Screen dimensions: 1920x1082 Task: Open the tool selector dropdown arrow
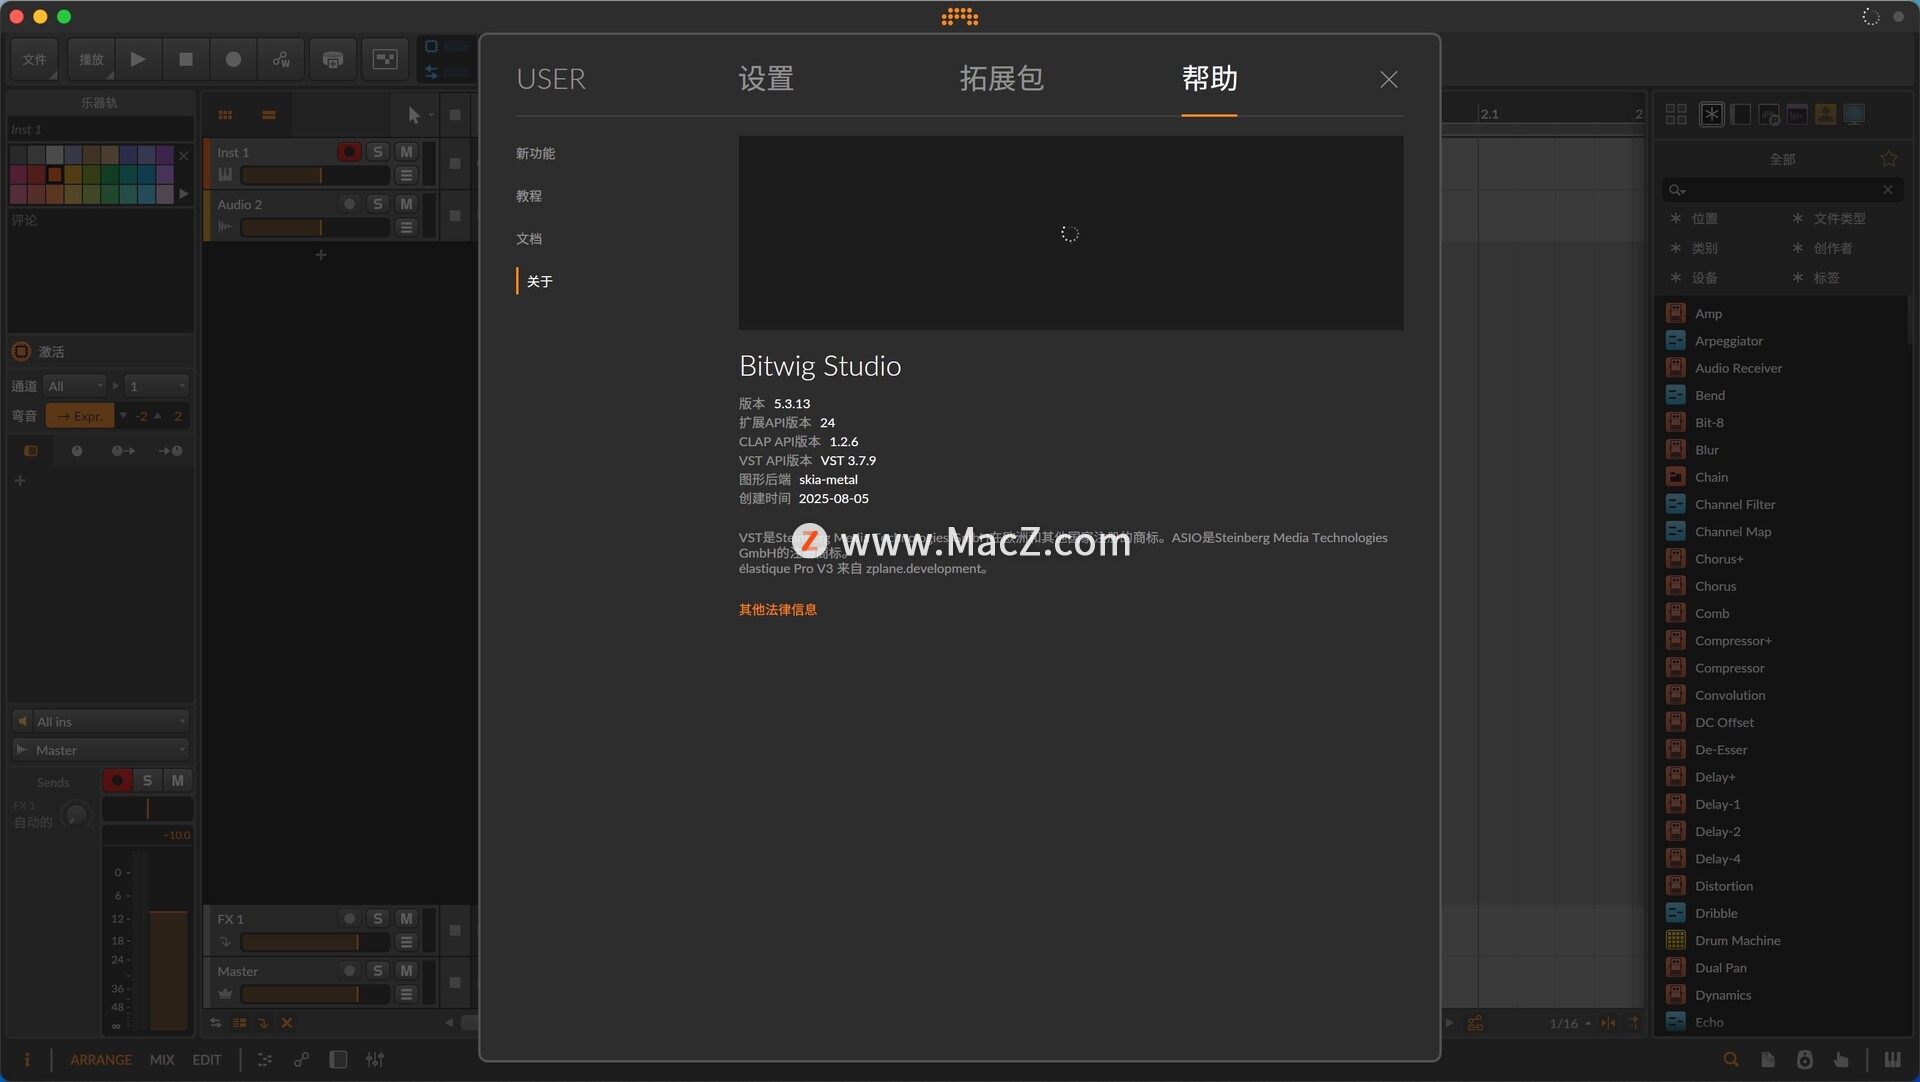point(431,115)
